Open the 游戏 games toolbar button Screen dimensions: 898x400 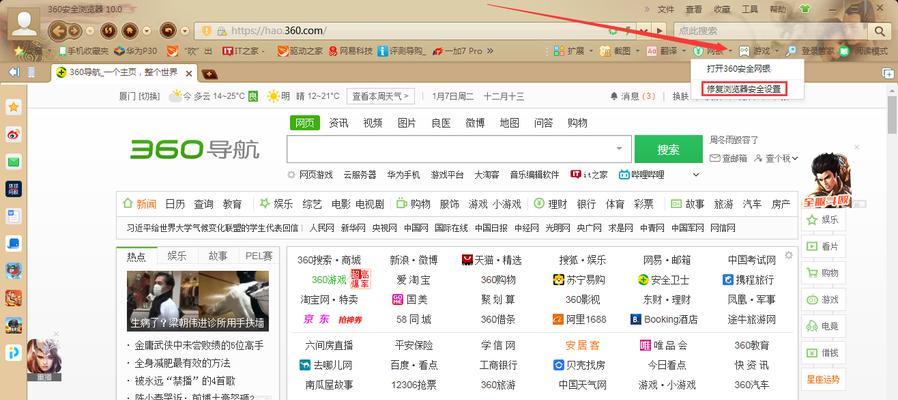(x=755, y=51)
